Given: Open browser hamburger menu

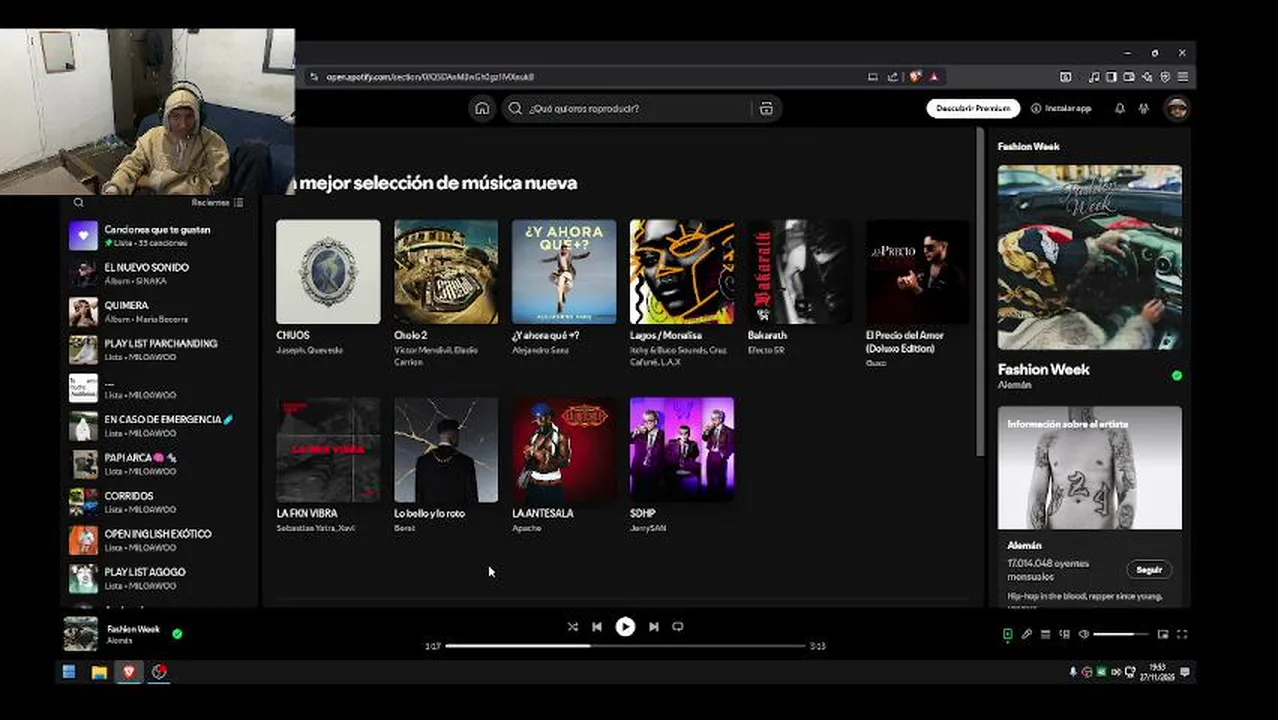Looking at the screenshot, I should (x=1183, y=77).
